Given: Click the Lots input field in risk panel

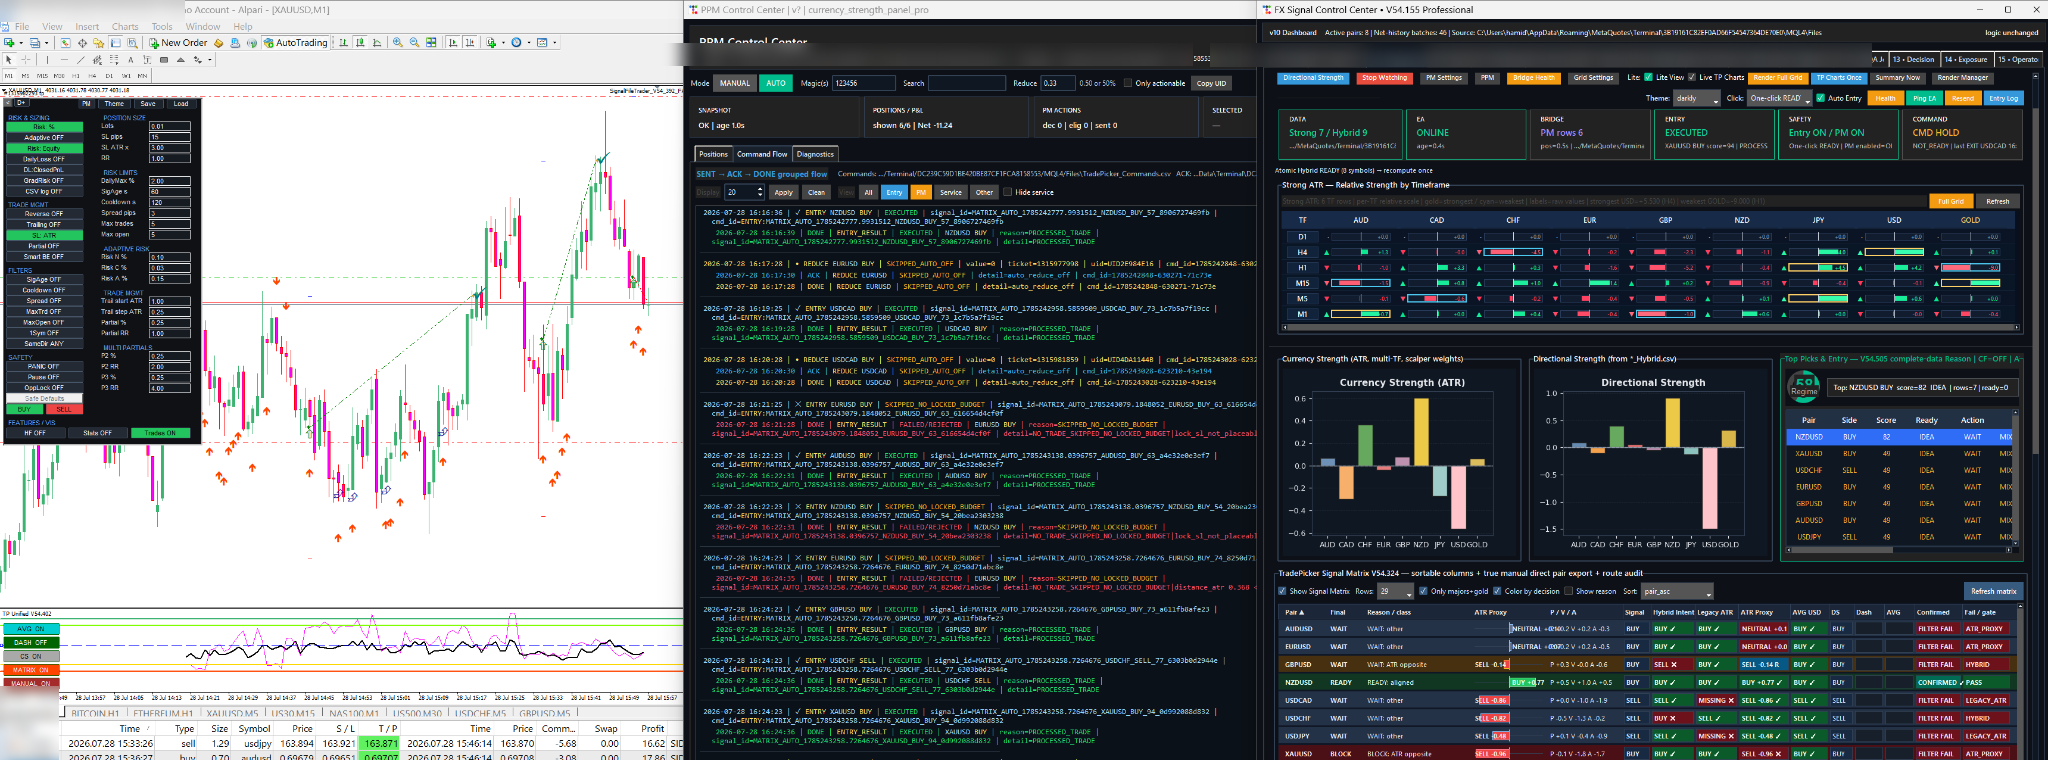Looking at the screenshot, I should pos(170,126).
